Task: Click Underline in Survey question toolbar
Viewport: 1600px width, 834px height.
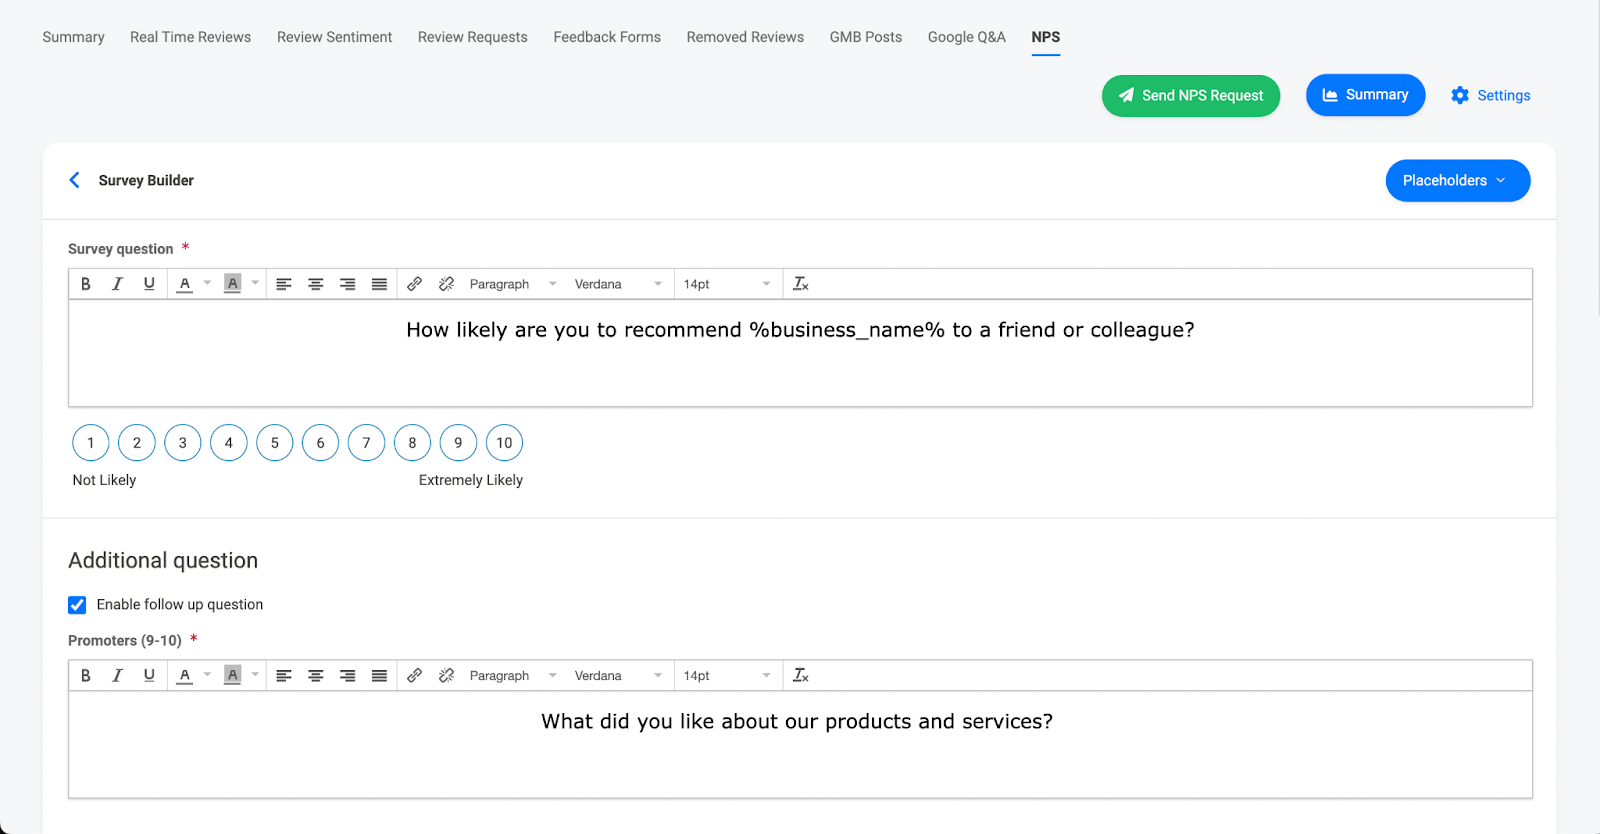Action: (149, 284)
